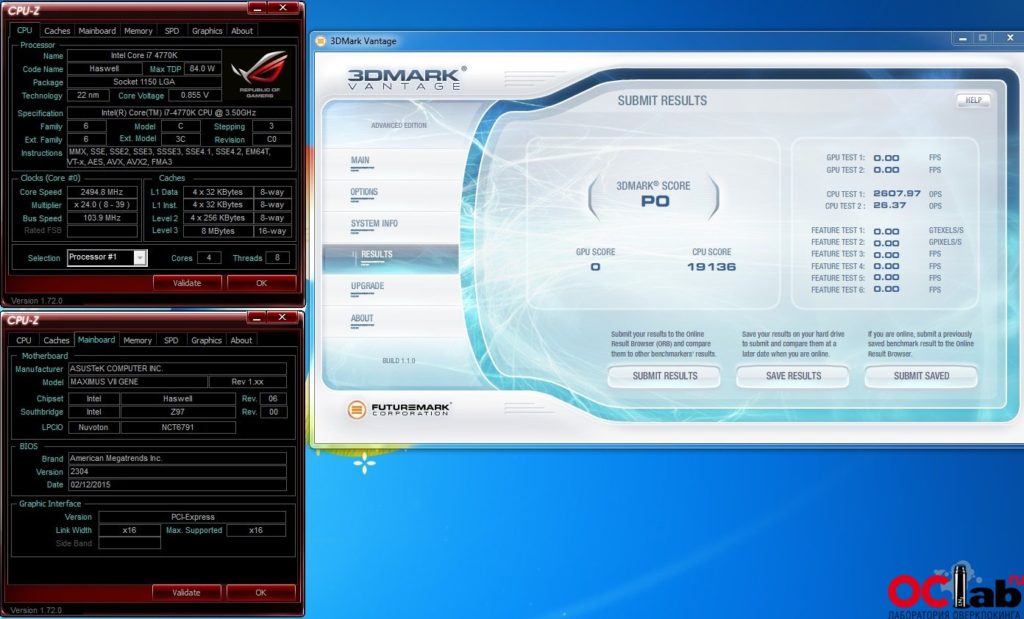Click the Southbridge Z97 field
Image resolution: width=1024 pixels, height=619 pixels.
point(178,412)
